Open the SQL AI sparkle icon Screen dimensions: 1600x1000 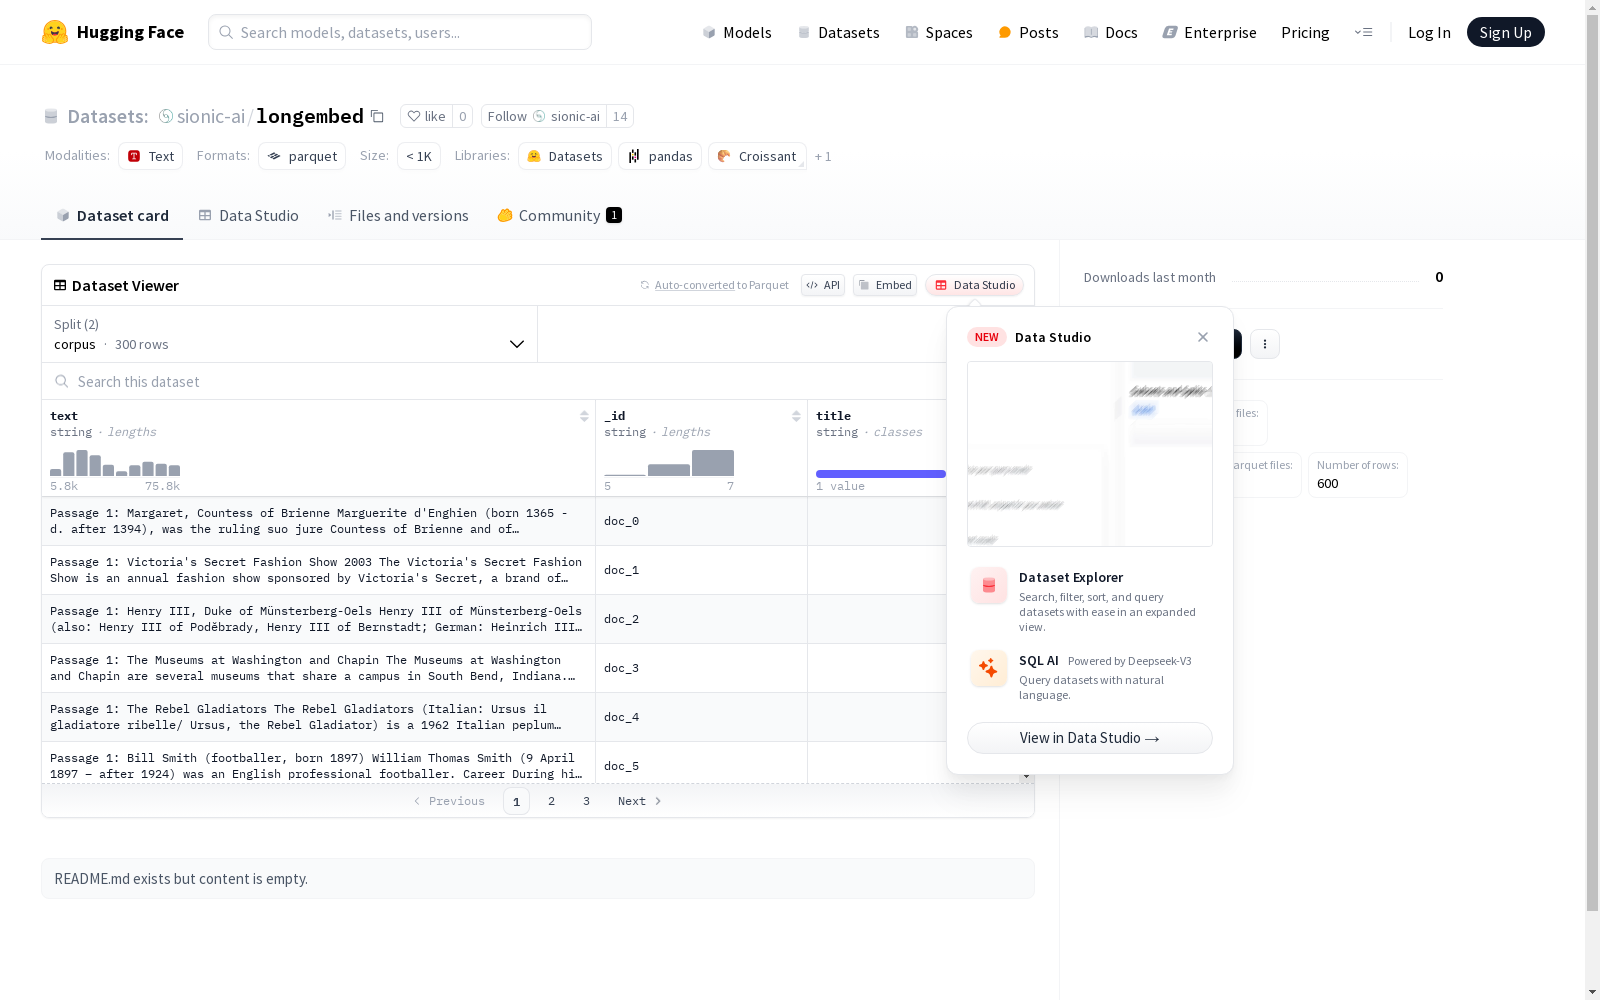pos(989,668)
